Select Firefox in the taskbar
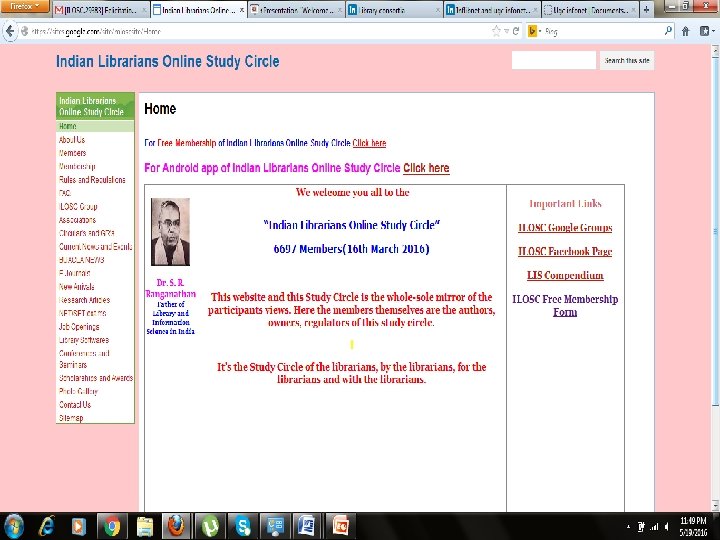Screen dimensions: 720x540 click(x=176, y=527)
